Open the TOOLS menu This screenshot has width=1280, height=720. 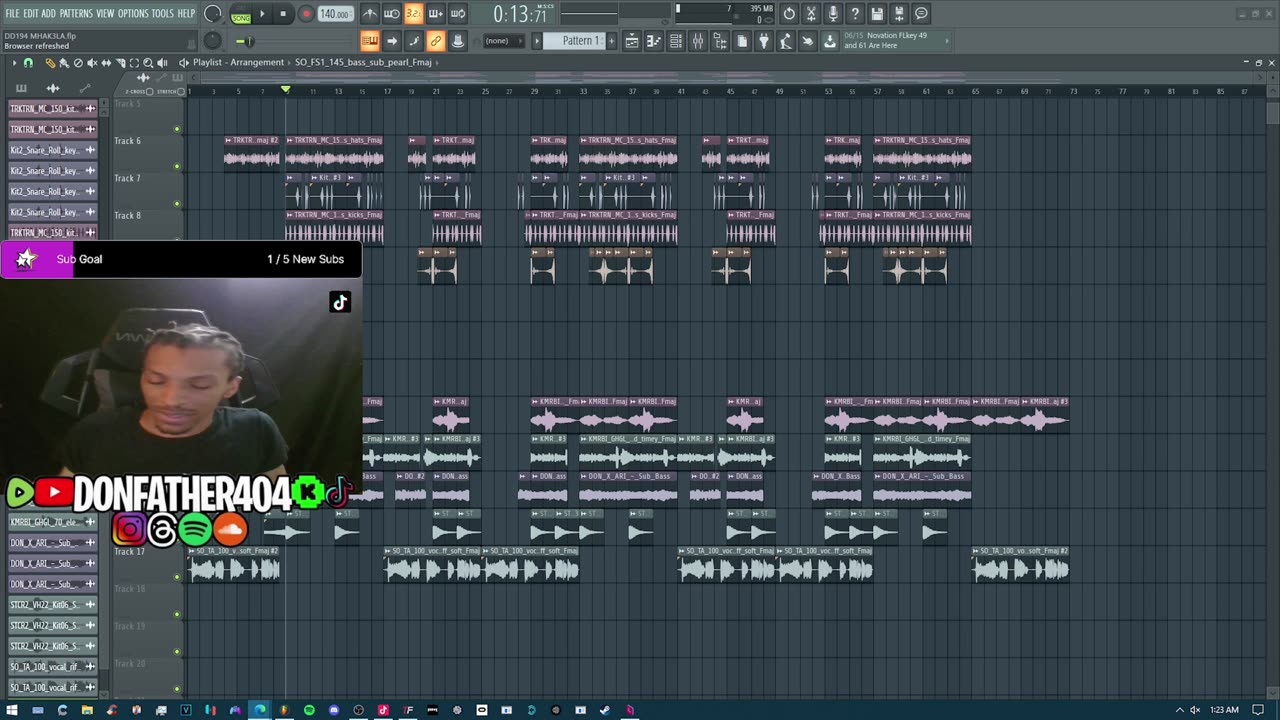click(x=163, y=13)
